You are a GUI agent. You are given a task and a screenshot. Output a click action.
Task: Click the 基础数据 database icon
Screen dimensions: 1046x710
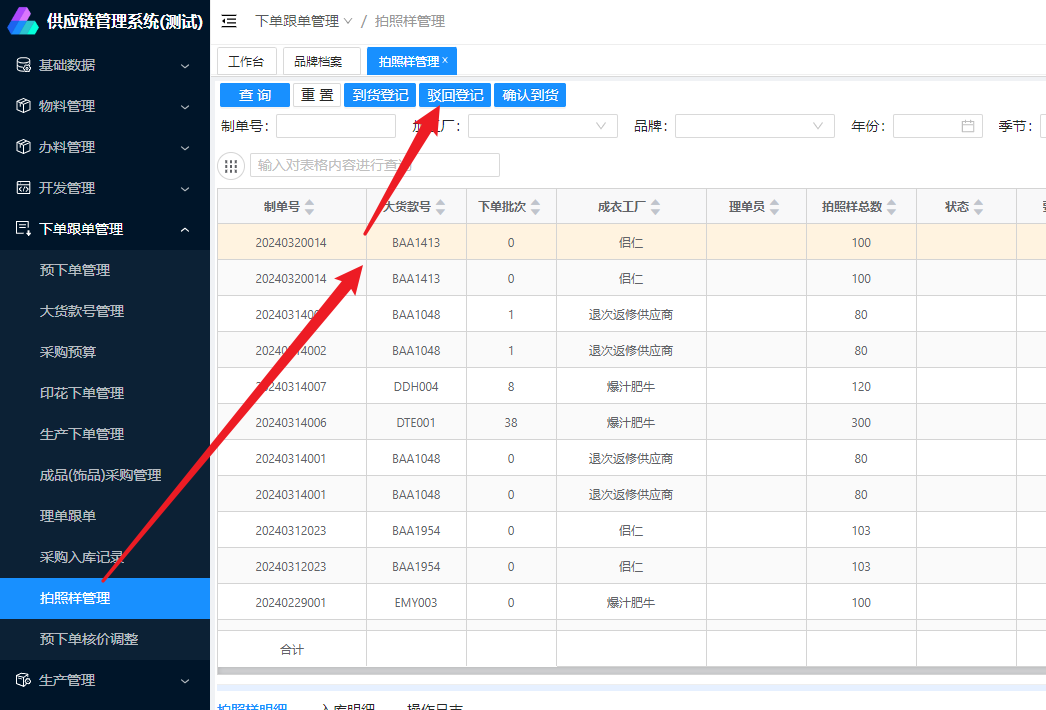coord(23,65)
